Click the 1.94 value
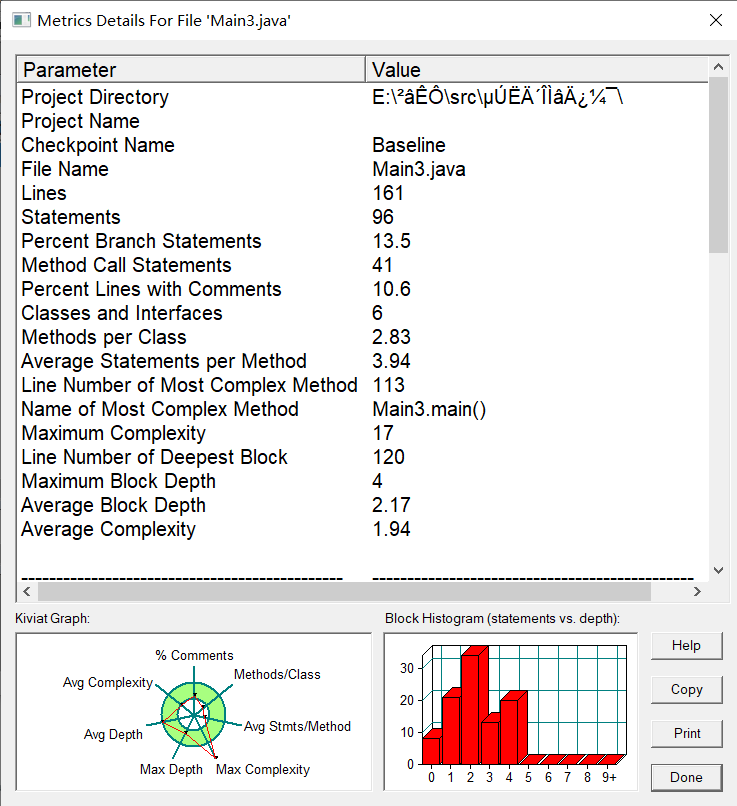Viewport: 737px width, 806px height. pos(391,529)
